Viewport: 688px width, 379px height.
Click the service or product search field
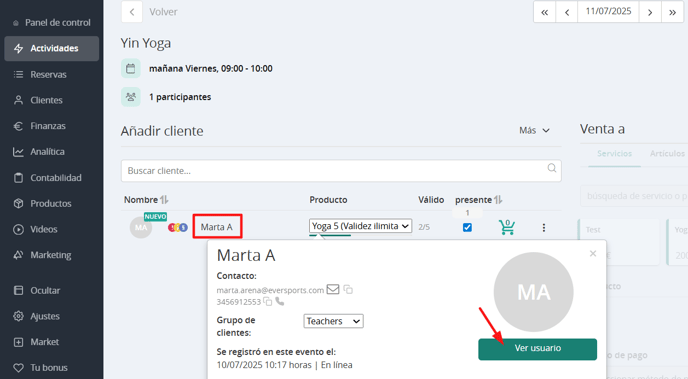(634, 196)
